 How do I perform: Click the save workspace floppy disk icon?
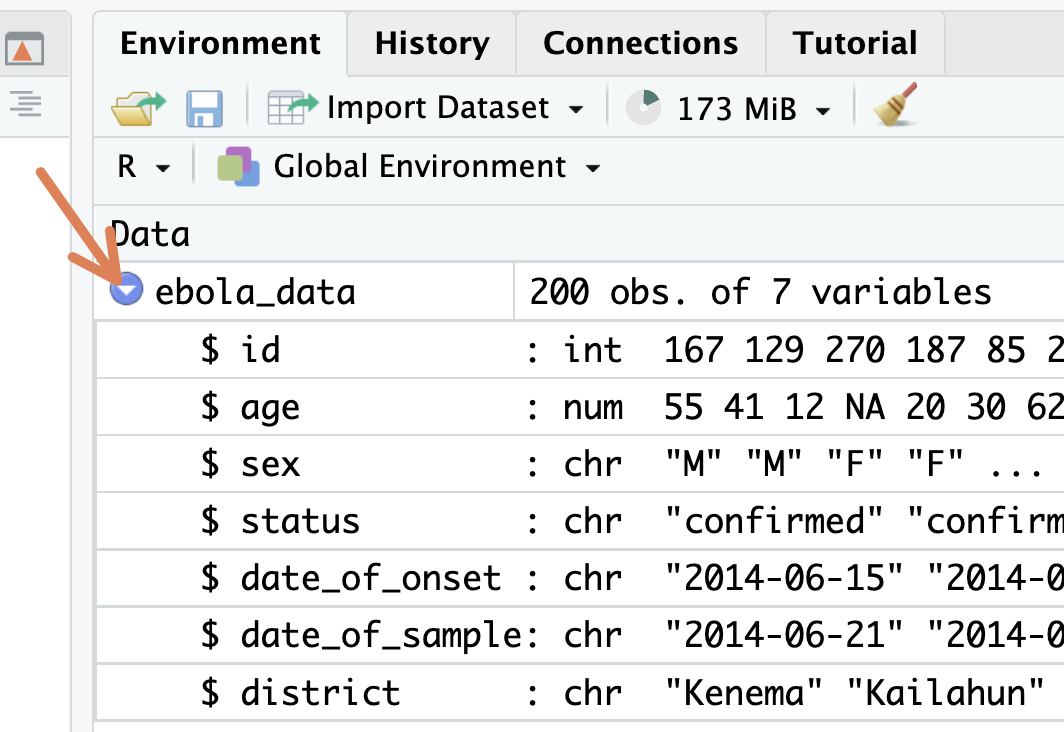204,107
